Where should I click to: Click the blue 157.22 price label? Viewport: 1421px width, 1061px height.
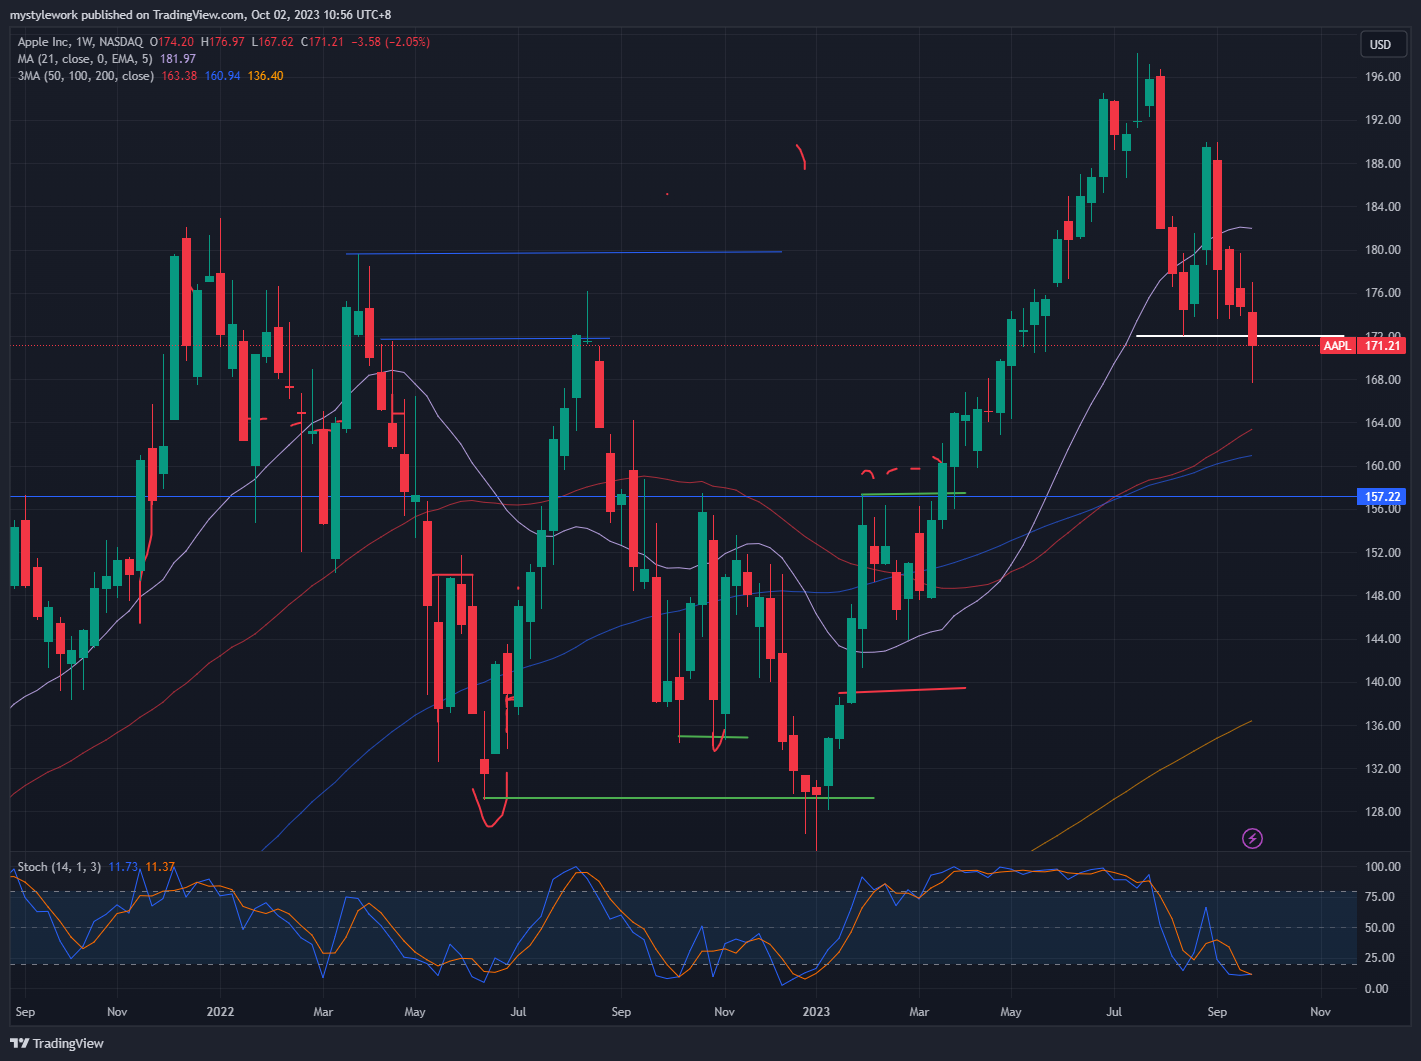[1381, 496]
